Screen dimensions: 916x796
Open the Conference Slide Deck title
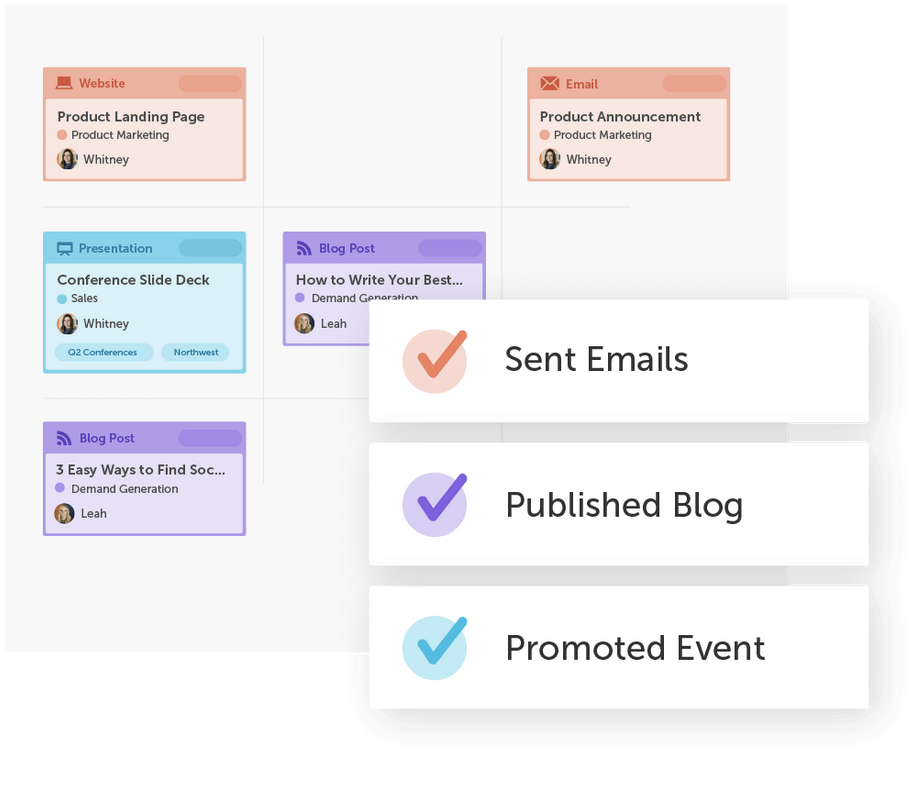tap(133, 280)
